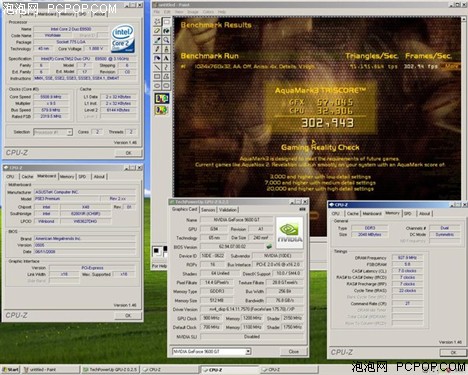
Task: Click the GPU Clock value in GPU-Z
Action: (x=211, y=318)
